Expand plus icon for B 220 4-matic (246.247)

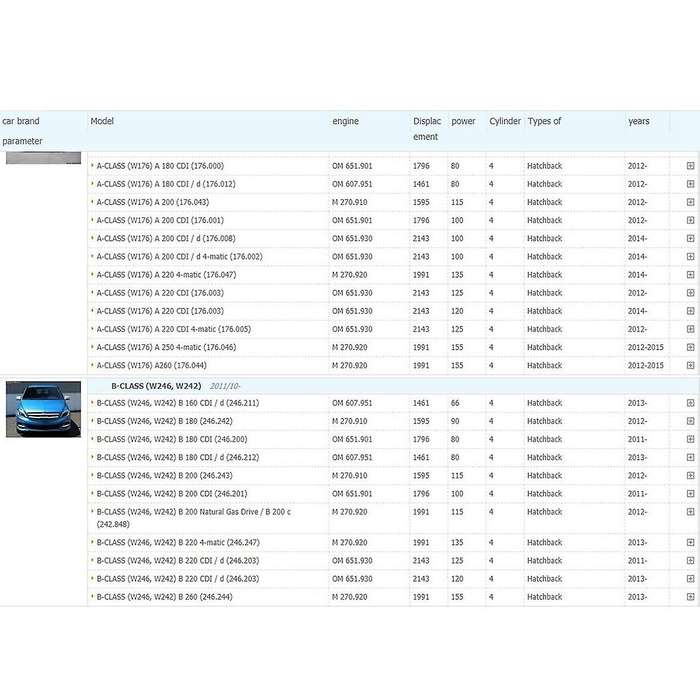[x=690, y=542]
